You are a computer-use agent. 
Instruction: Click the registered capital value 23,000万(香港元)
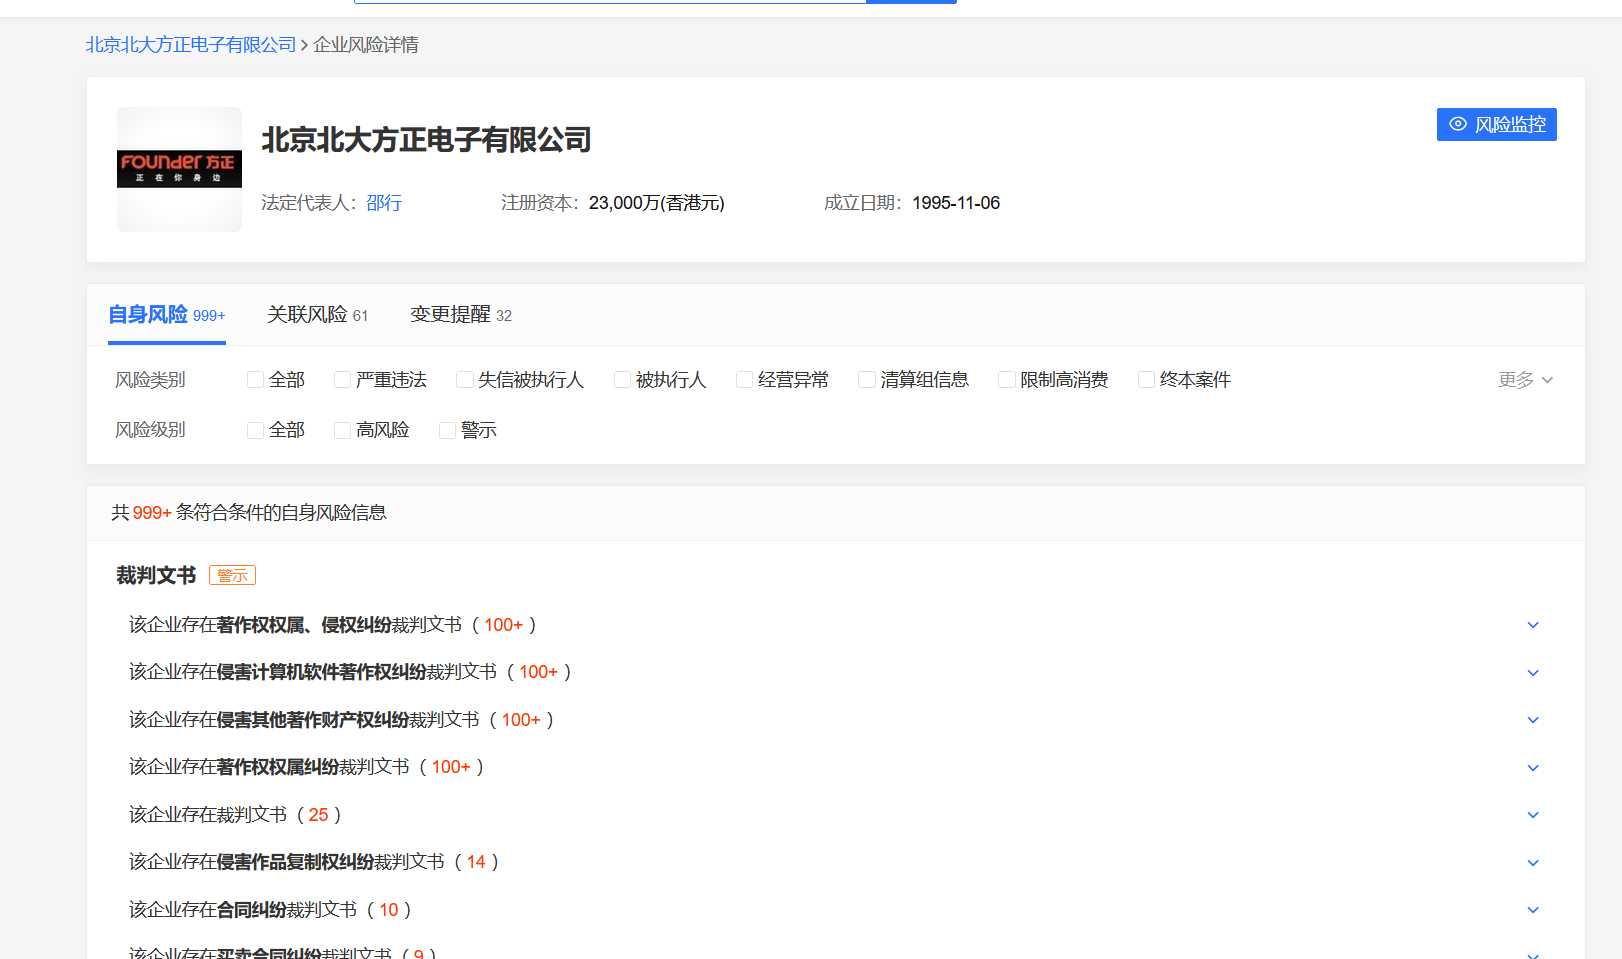tap(657, 203)
